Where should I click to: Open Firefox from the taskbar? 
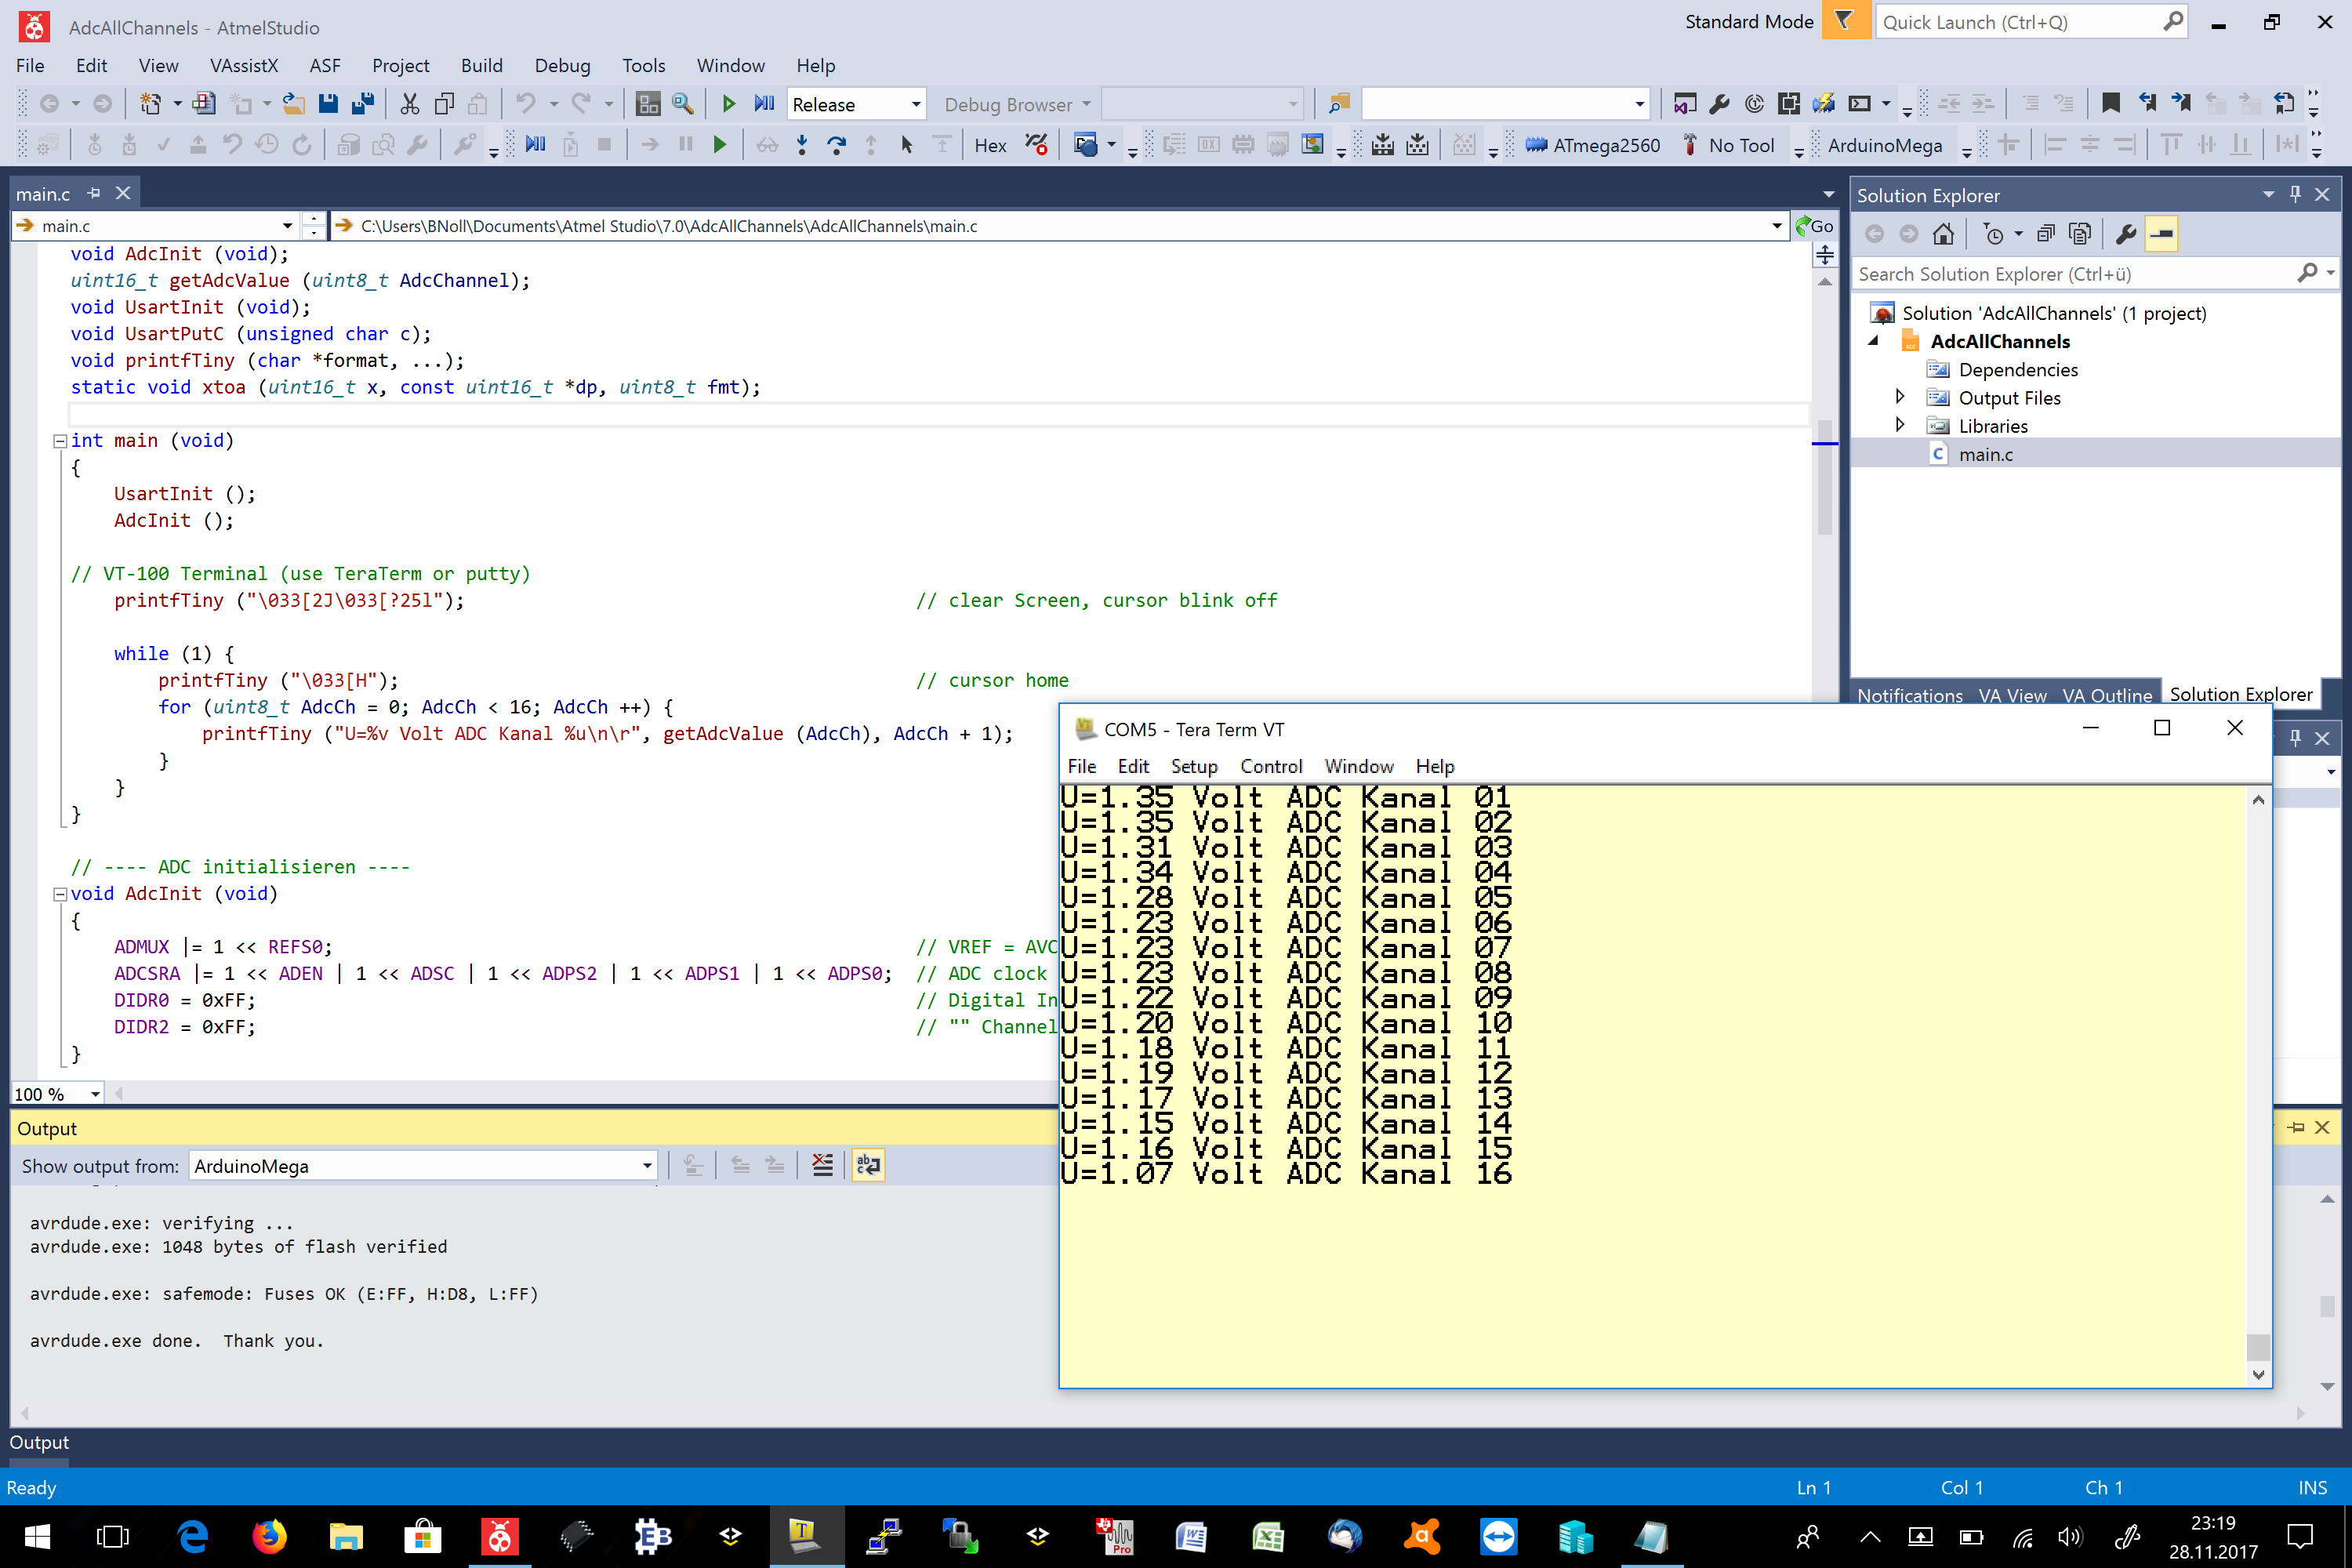[x=269, y=1536]
